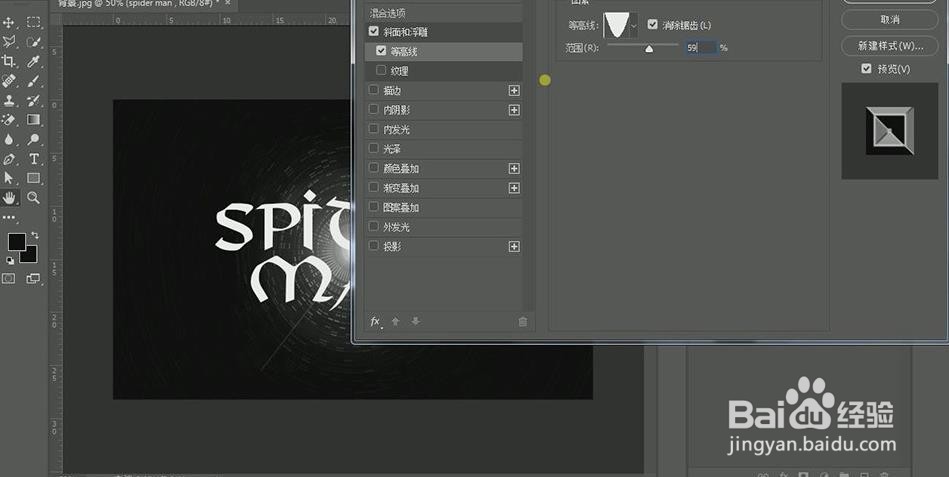Select the Eraser tool

click(9, 120)
